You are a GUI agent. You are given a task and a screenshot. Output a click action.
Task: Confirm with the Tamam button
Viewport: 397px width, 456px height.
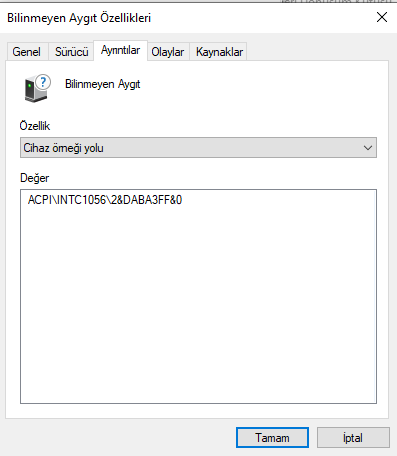(x=272, y=437)
